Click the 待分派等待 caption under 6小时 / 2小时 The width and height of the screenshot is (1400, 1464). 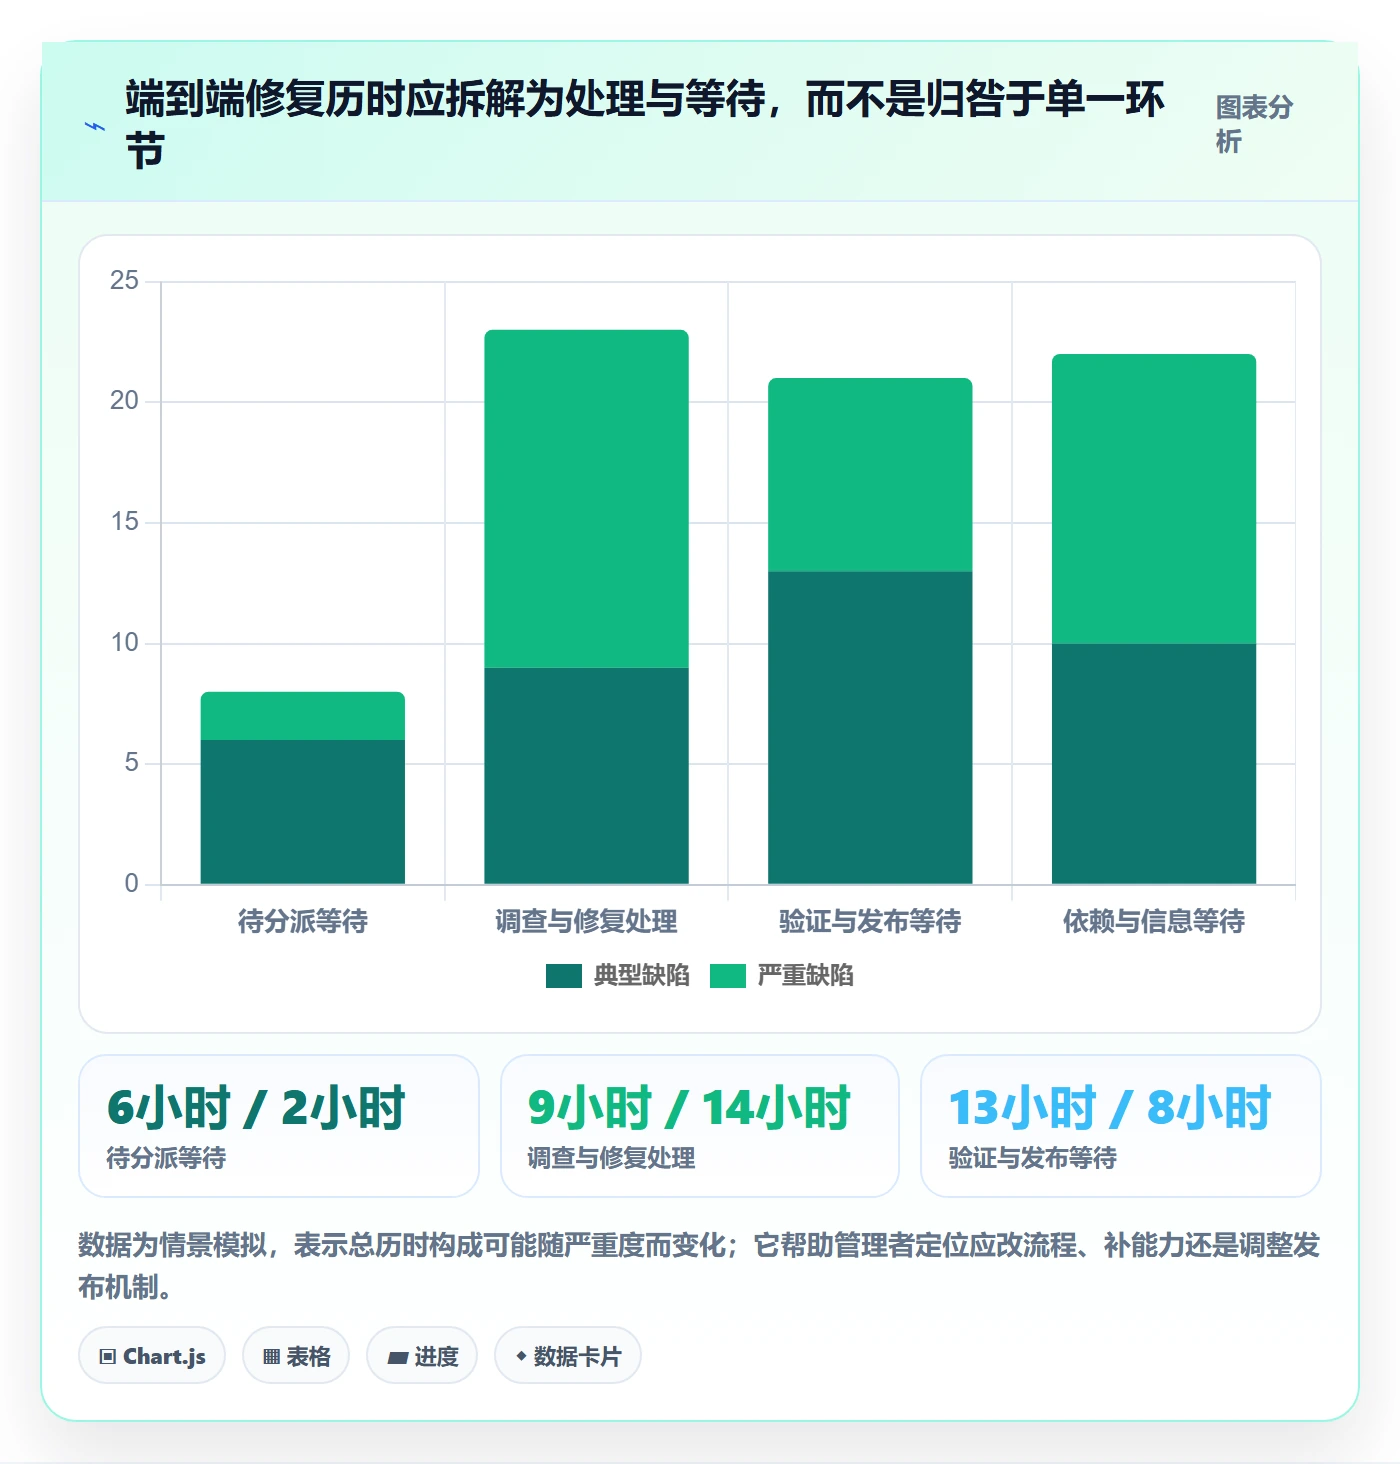[167, 1158]
